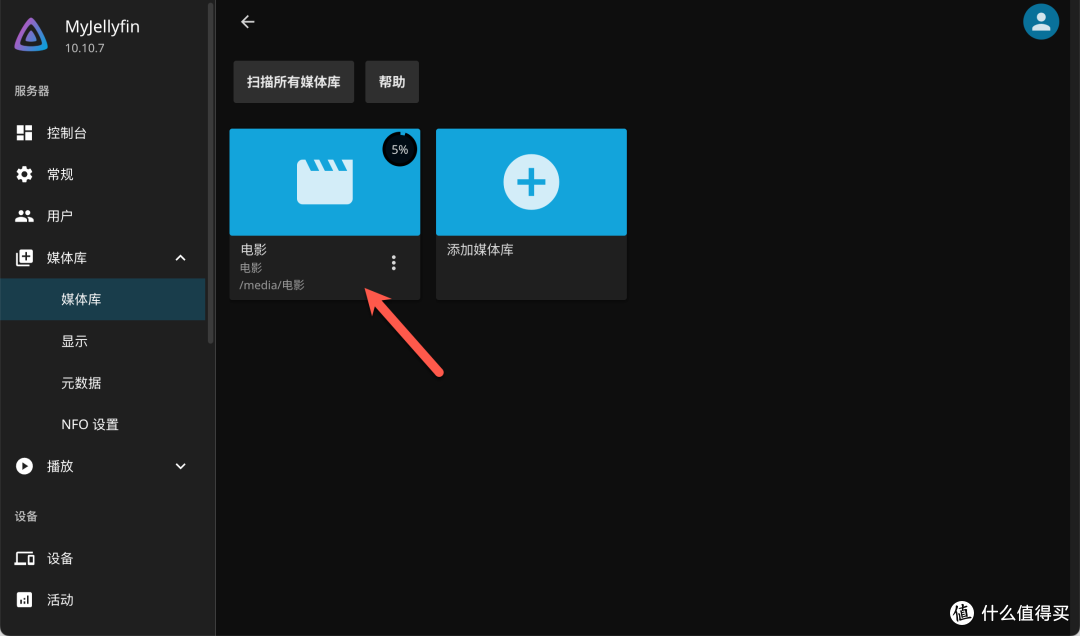Click the plus icon on 添加媒体库 card

[x=531, y=182]
